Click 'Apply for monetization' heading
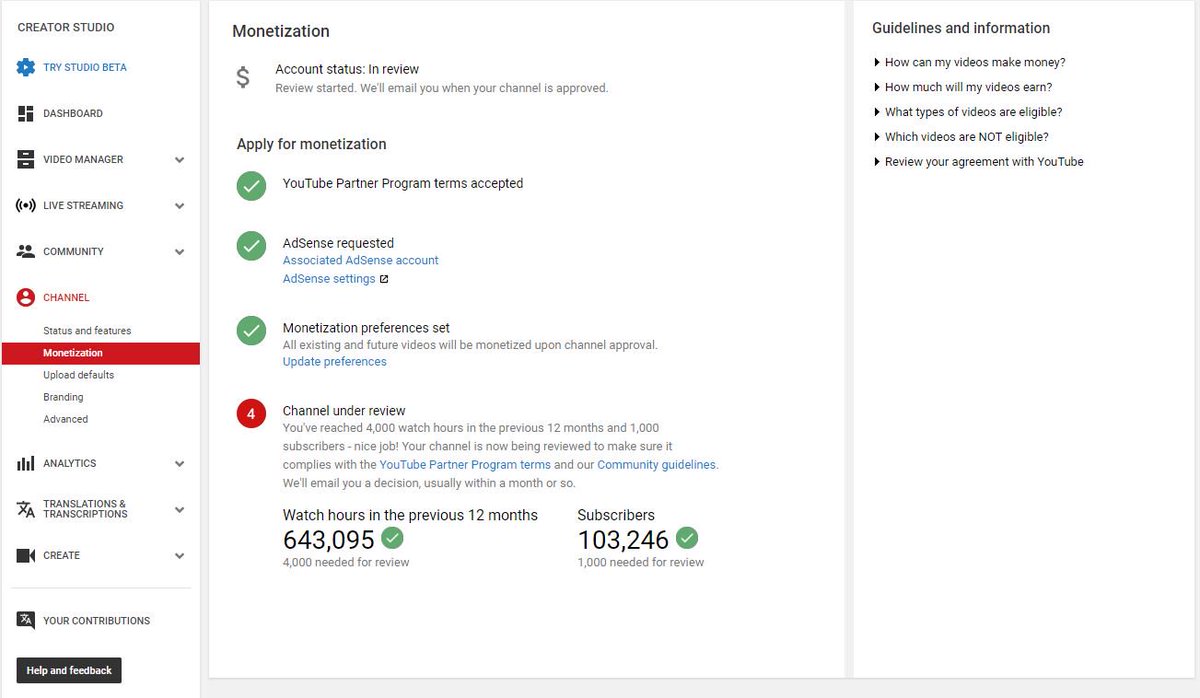 click(312, 144)
